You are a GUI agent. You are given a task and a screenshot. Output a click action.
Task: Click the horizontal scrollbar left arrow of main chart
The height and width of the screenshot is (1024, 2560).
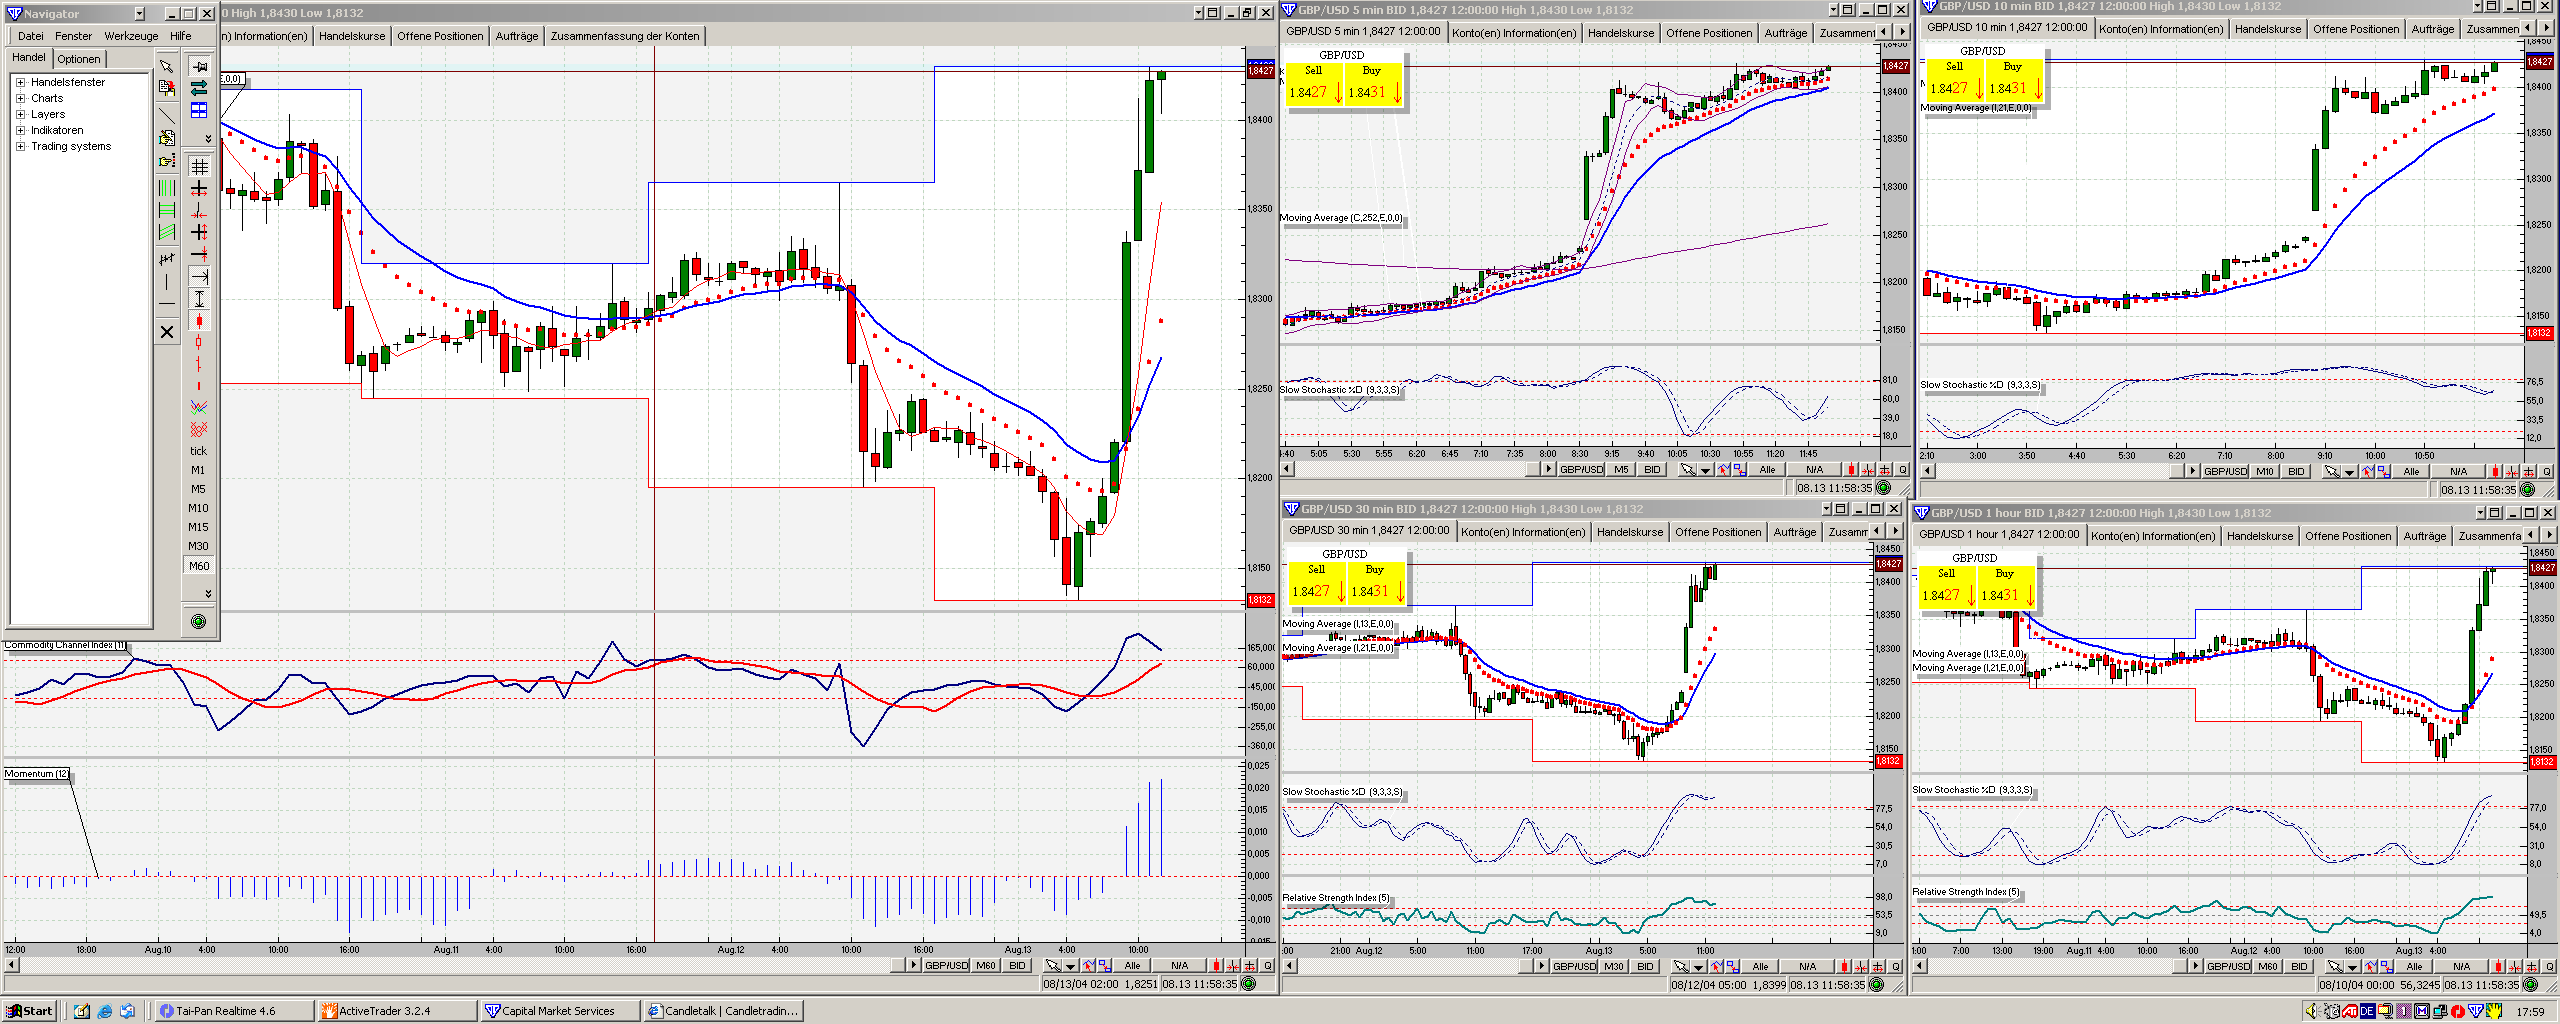tap(12, 965)
